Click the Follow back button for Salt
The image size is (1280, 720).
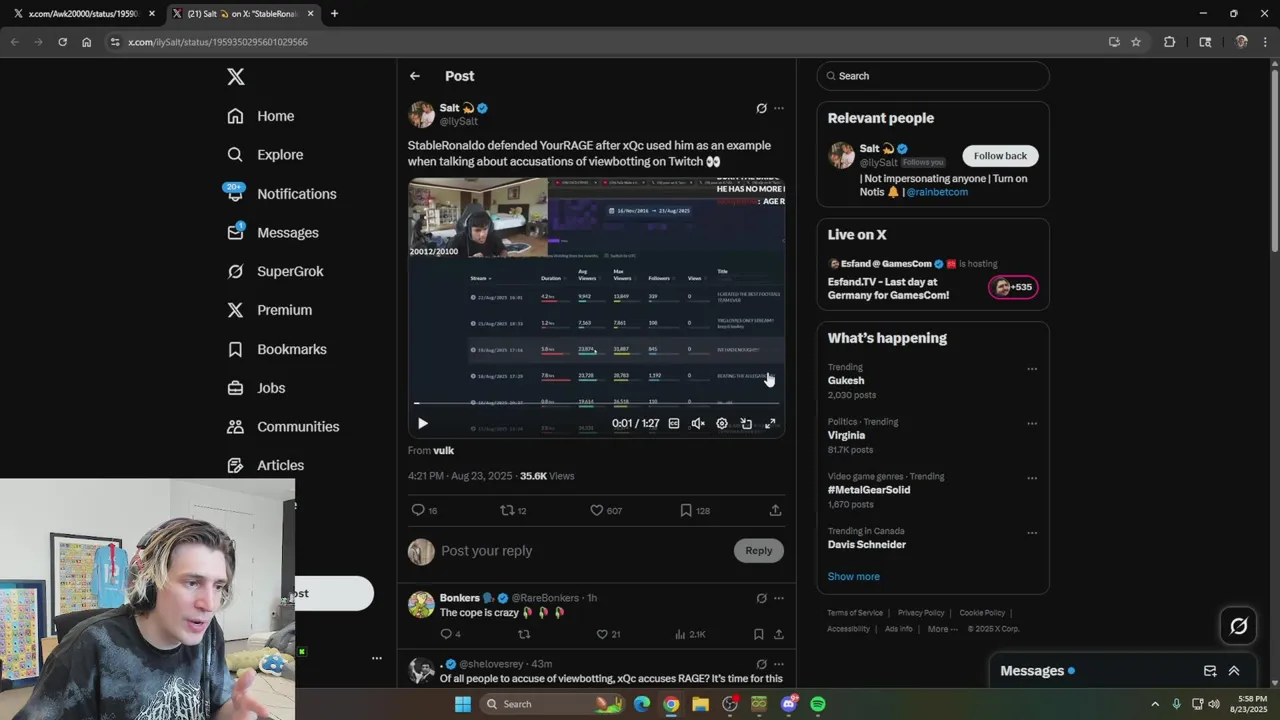[1000, 156]
